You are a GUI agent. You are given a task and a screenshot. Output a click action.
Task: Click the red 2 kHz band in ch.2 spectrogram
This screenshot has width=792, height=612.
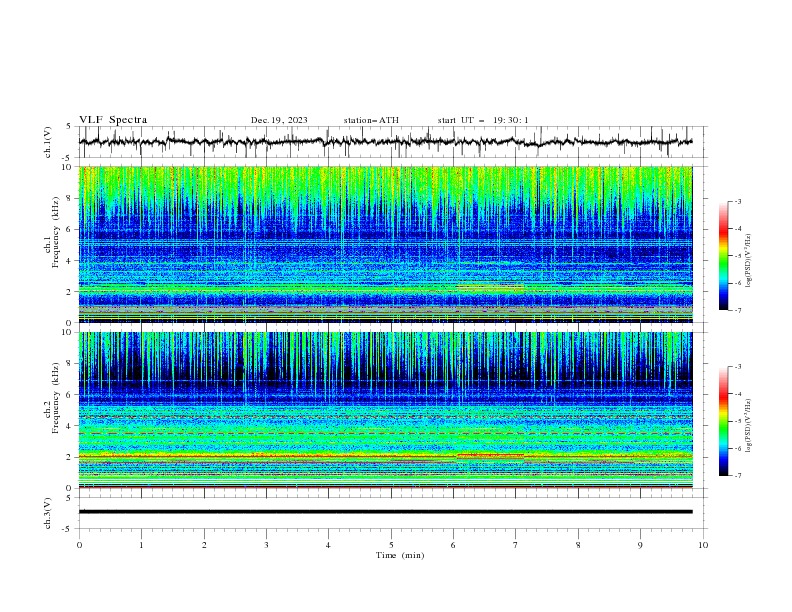point(386,456)
